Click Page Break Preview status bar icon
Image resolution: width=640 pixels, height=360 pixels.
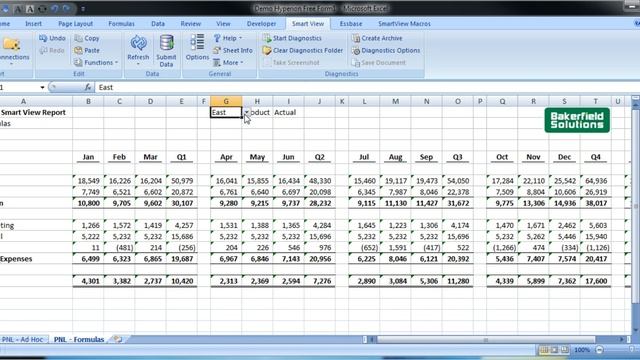[x=564, y=350]
